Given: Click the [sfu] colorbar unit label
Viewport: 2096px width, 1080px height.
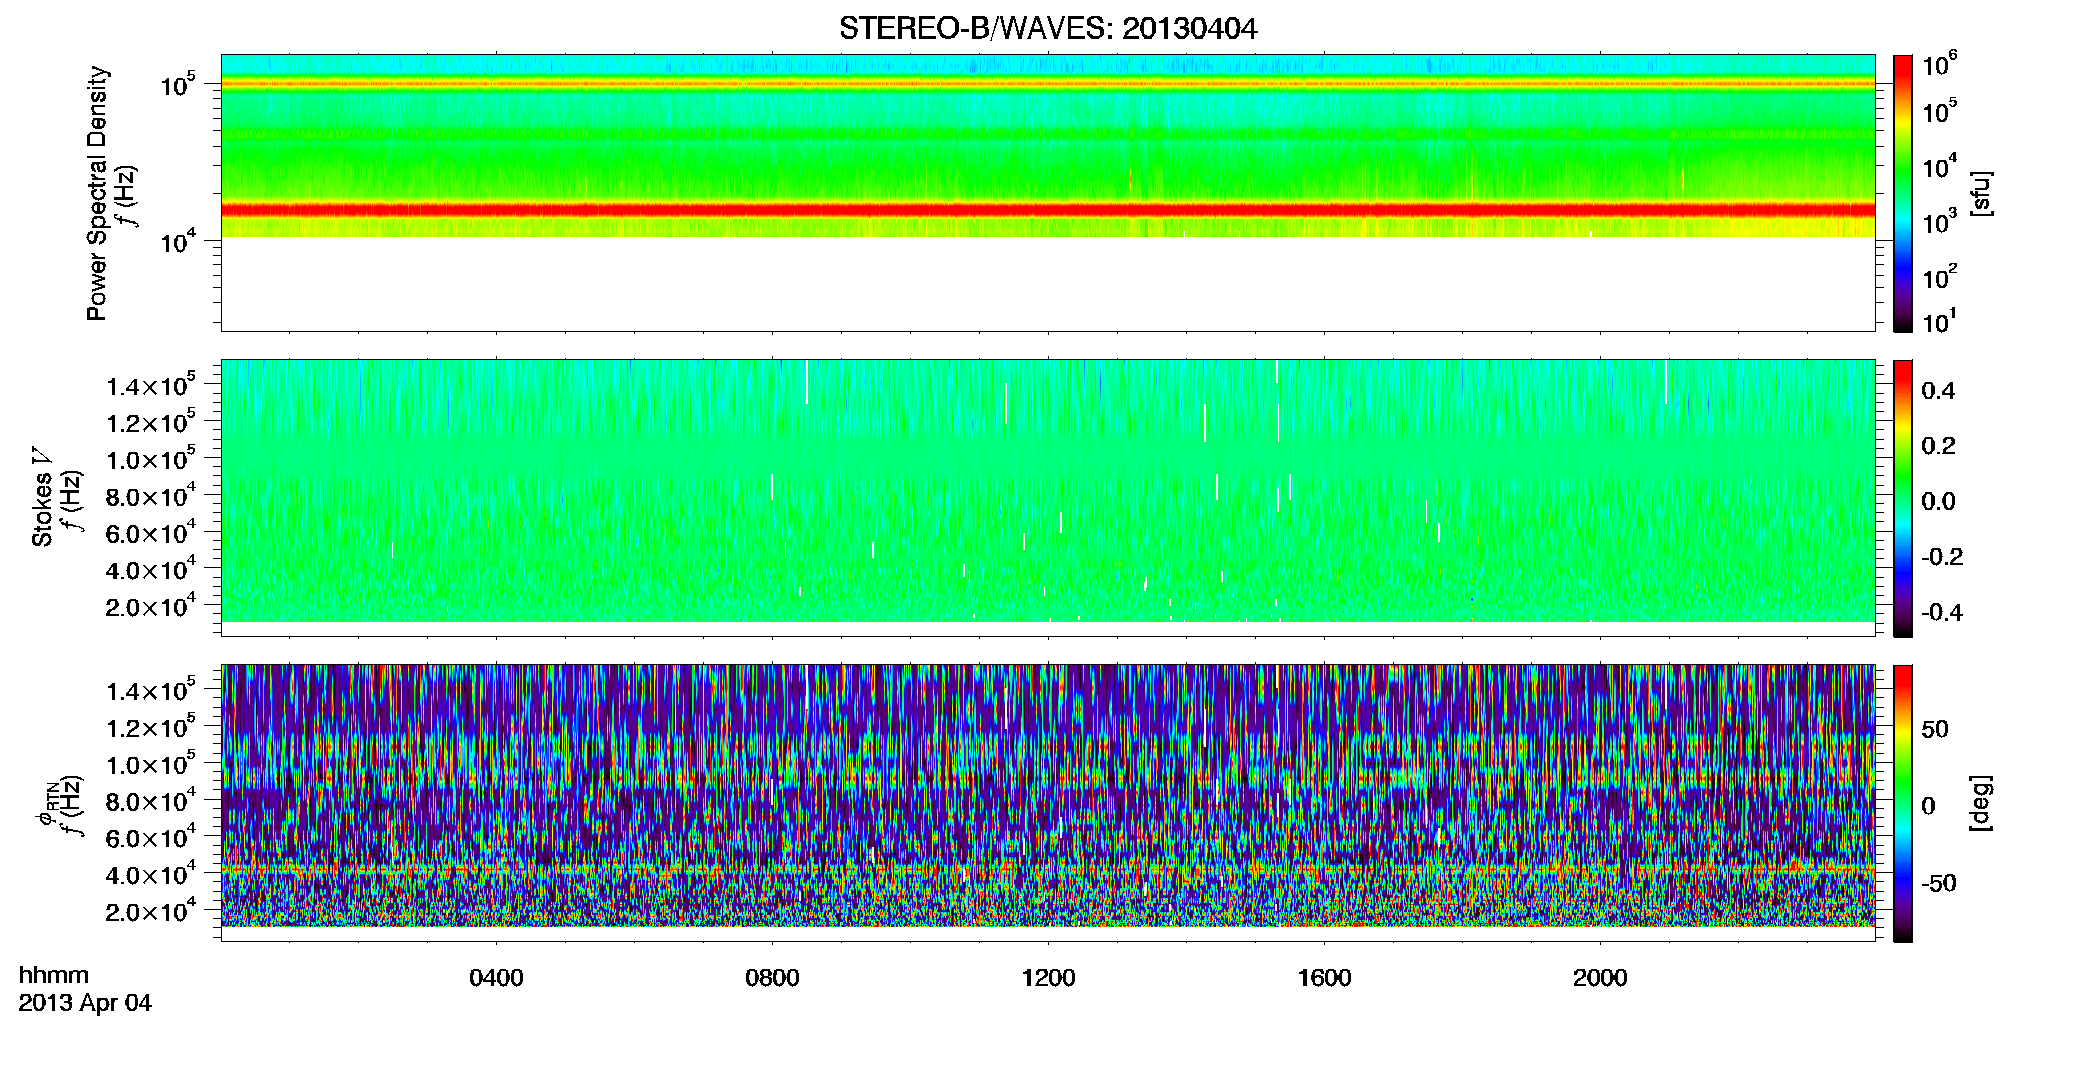Looking at the screenshot, I should pyautogui.click(x=1981, y=193).
